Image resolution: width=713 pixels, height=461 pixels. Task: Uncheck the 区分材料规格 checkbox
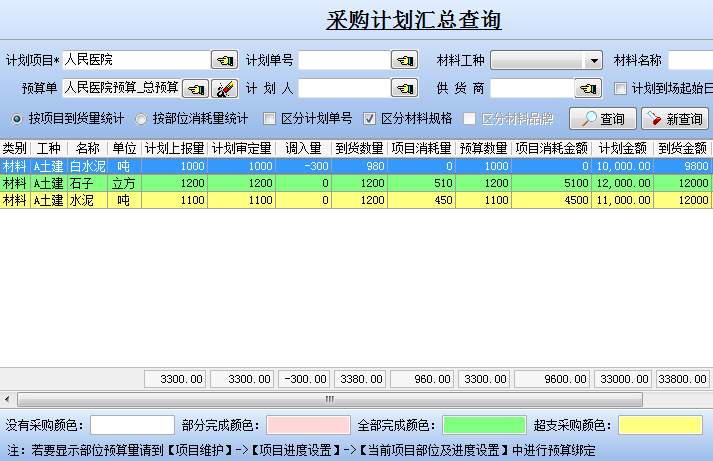pyautogui.click(x=369, y=119)
